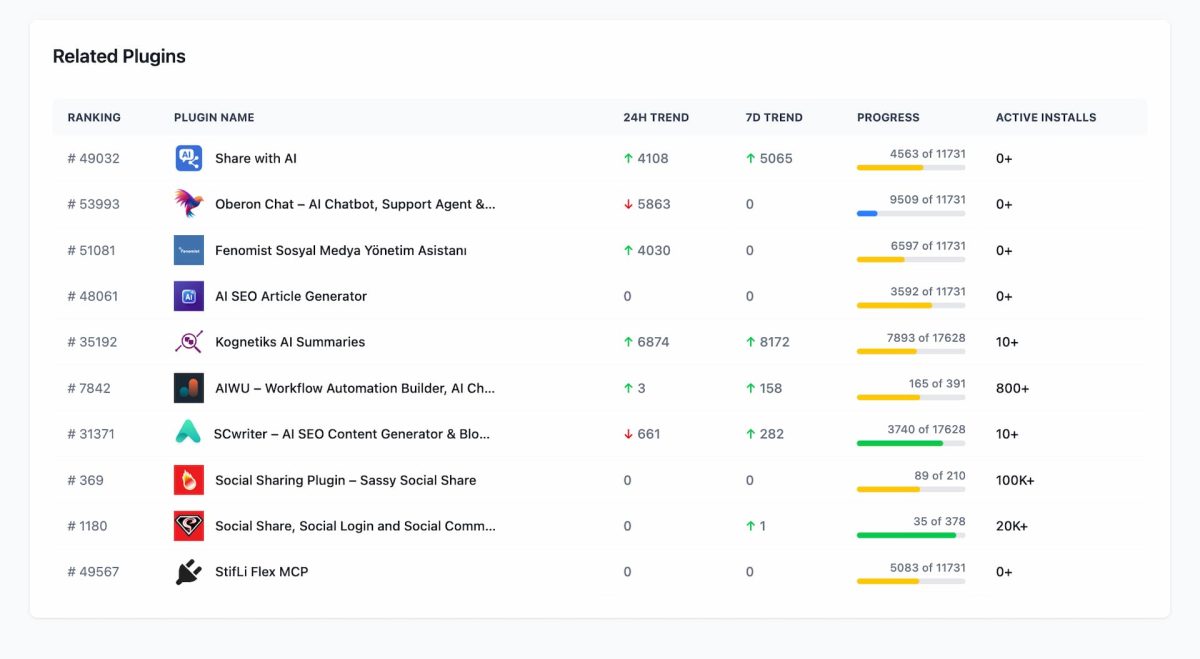This screenshot has width=1200, height=659.
Task: Click the 20K+ active installs value
Action: (x=1012, y=526)
